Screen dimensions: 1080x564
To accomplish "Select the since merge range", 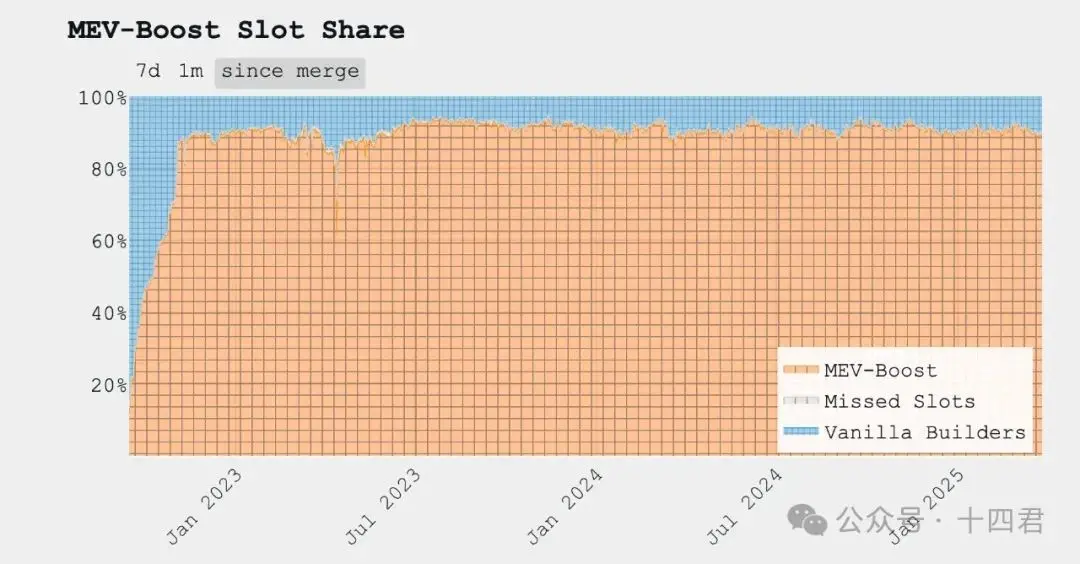I will coord(290,72).
